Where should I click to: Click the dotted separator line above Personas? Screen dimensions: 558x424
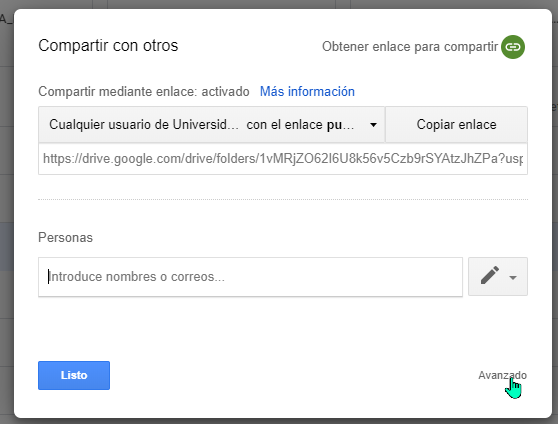point(283,199)
